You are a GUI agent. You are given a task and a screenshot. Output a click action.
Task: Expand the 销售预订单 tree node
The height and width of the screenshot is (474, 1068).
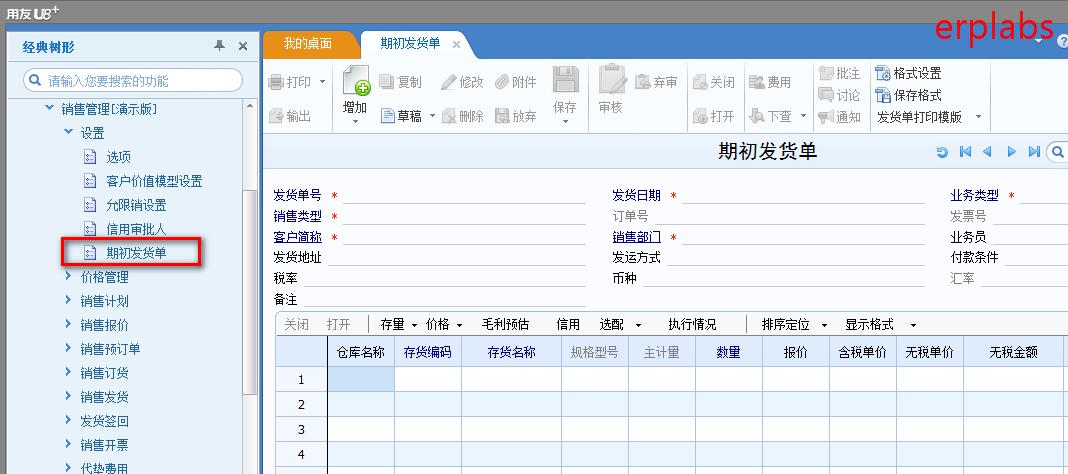point(68,347)
